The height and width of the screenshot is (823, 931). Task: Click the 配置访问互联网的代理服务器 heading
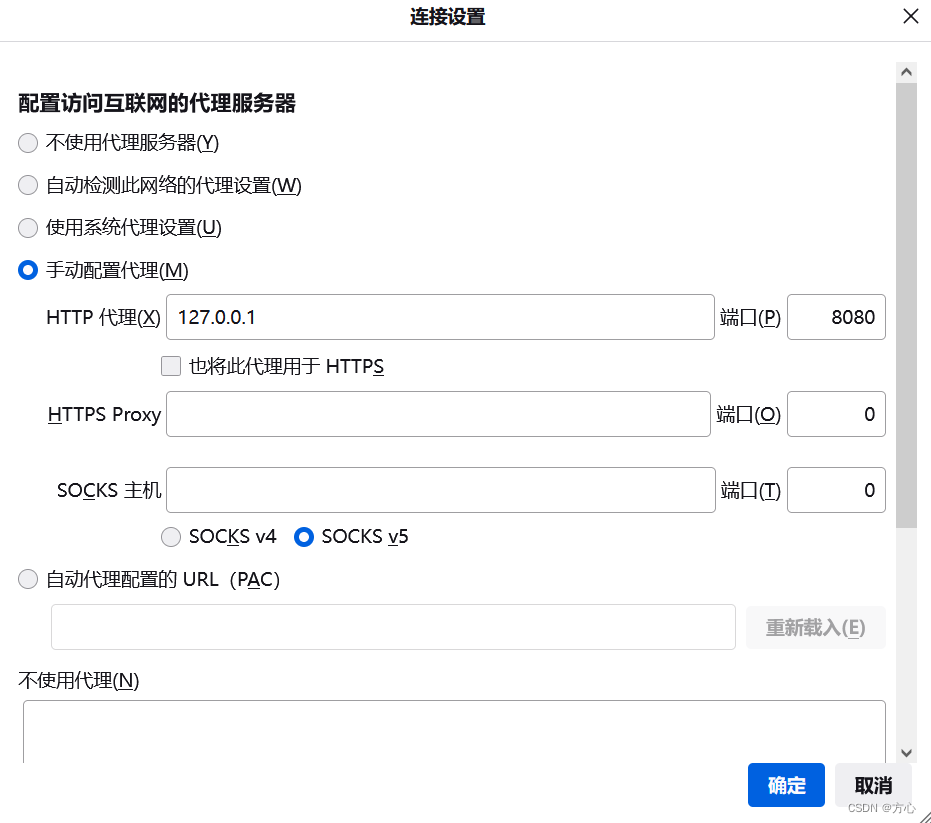[x=157, y=103]
